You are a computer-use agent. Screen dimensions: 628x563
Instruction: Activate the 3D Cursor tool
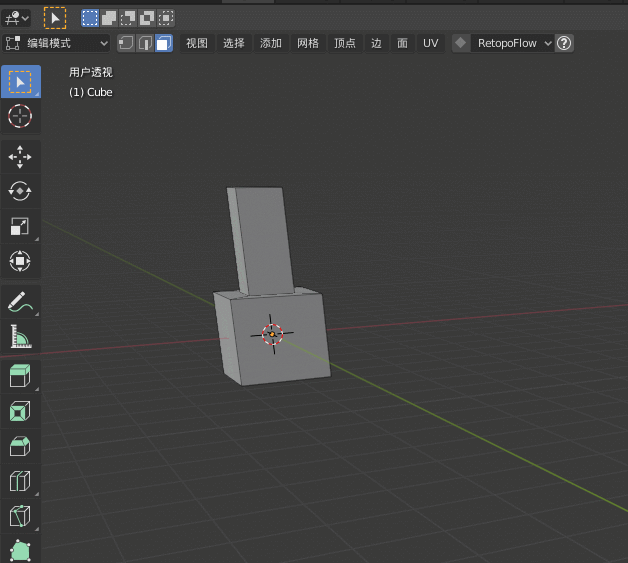pyautogui.click(x=20, y=116)
